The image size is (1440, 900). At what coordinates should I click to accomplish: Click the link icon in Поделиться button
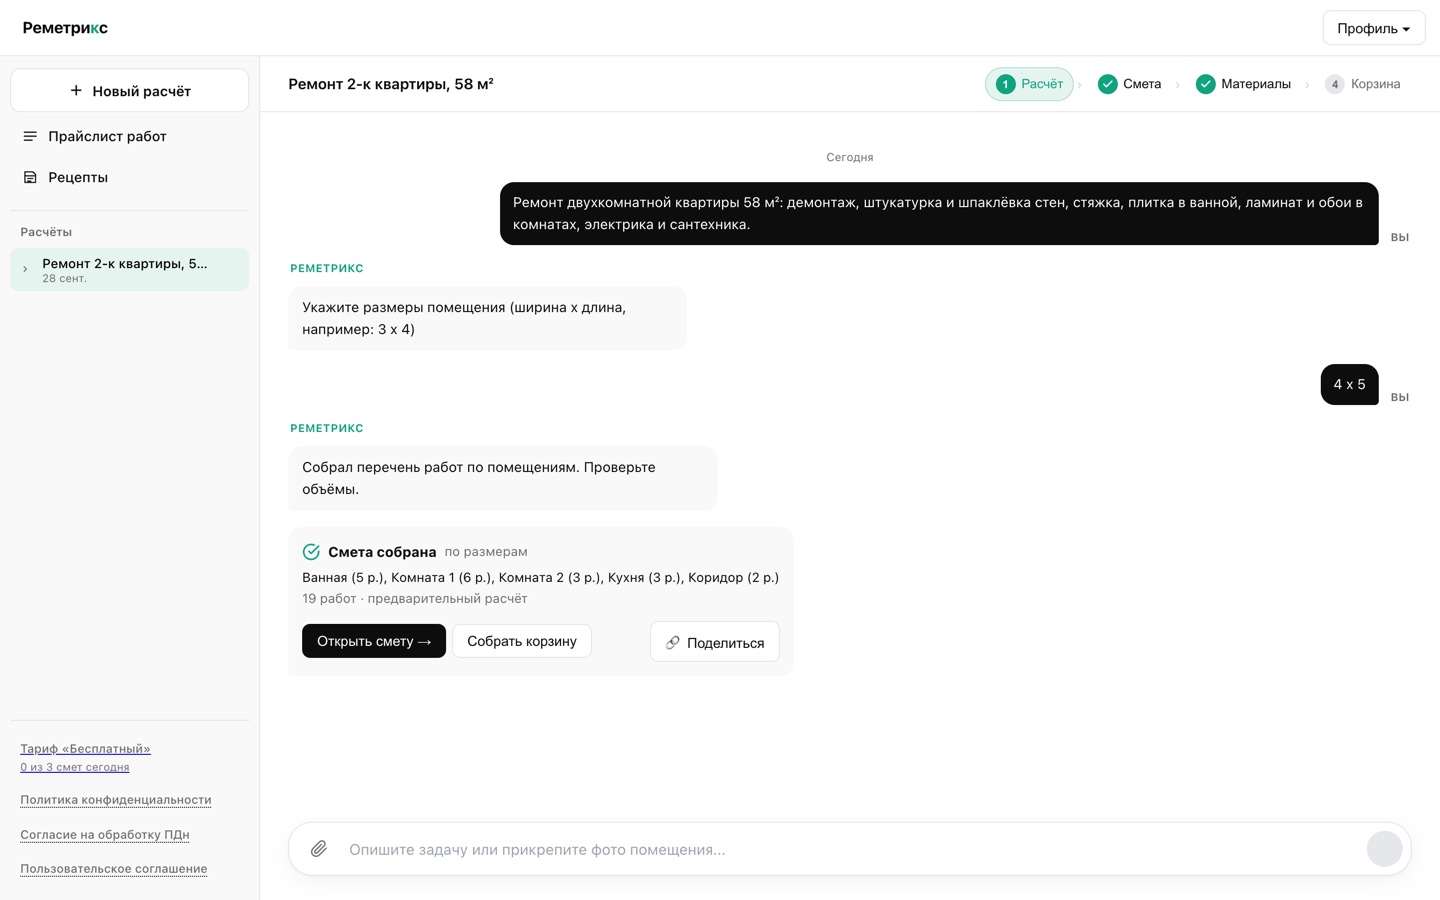click(x=673, y=642)
